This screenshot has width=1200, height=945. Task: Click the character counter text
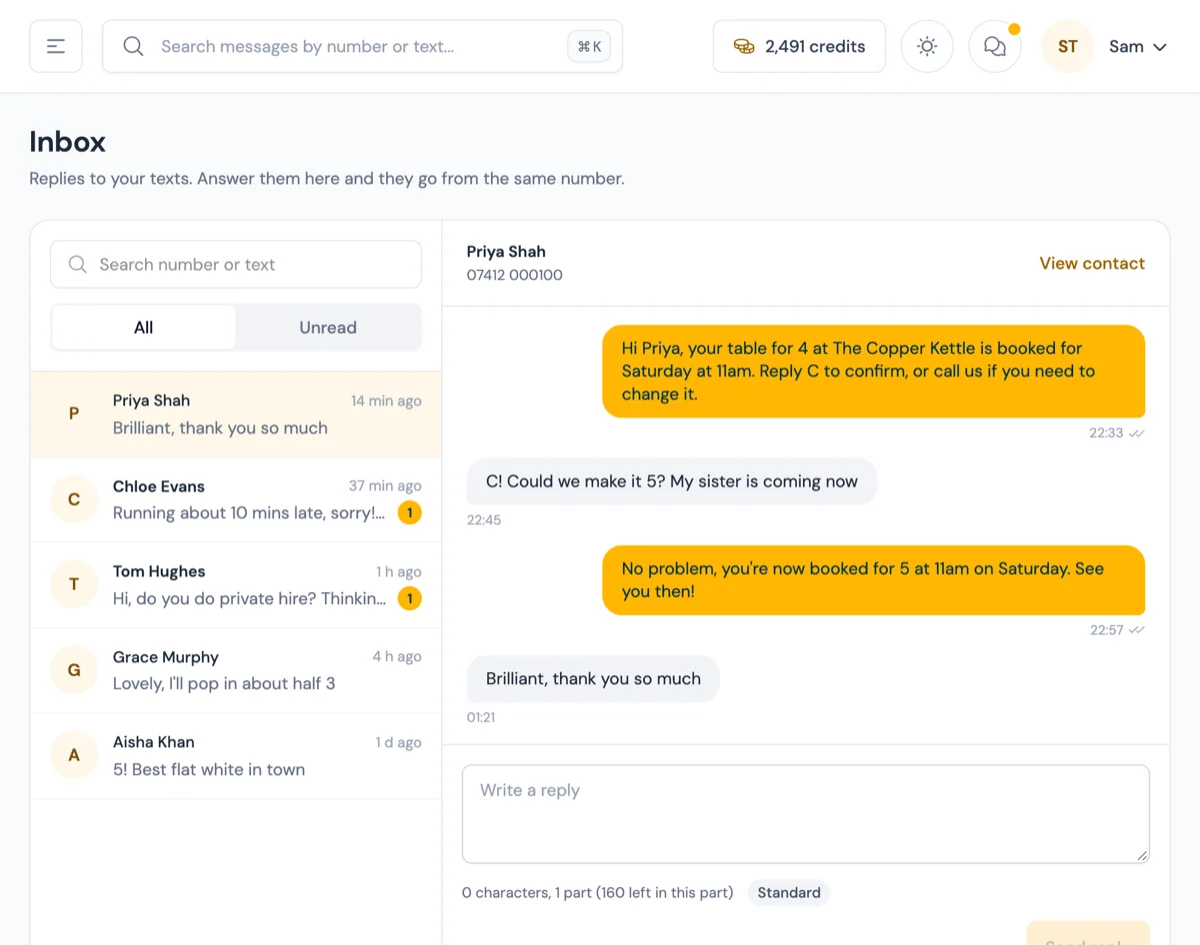click(597, 892)
